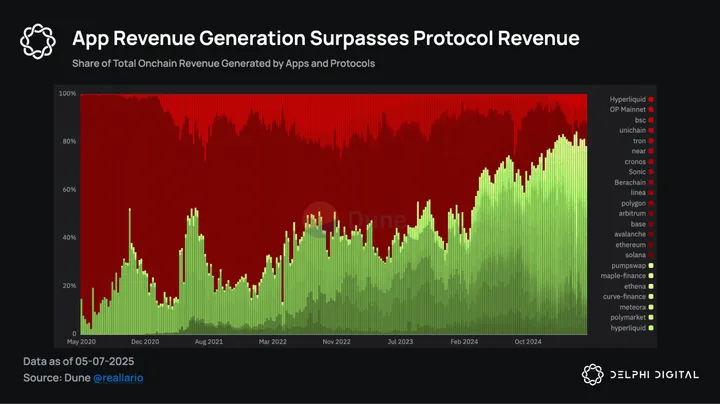Click the red dot next to solana
The width and height of the screenshot is (720, 404).
click(653, 255)
